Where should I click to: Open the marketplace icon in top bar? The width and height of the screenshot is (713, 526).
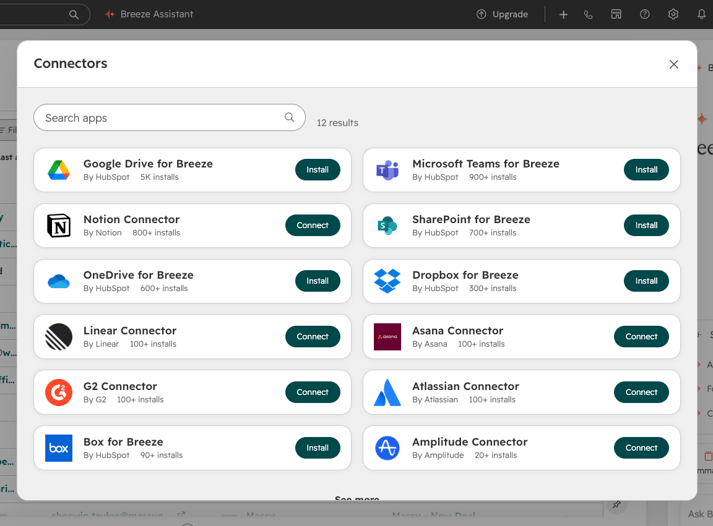pyautogui.click(x=616, y=14)
